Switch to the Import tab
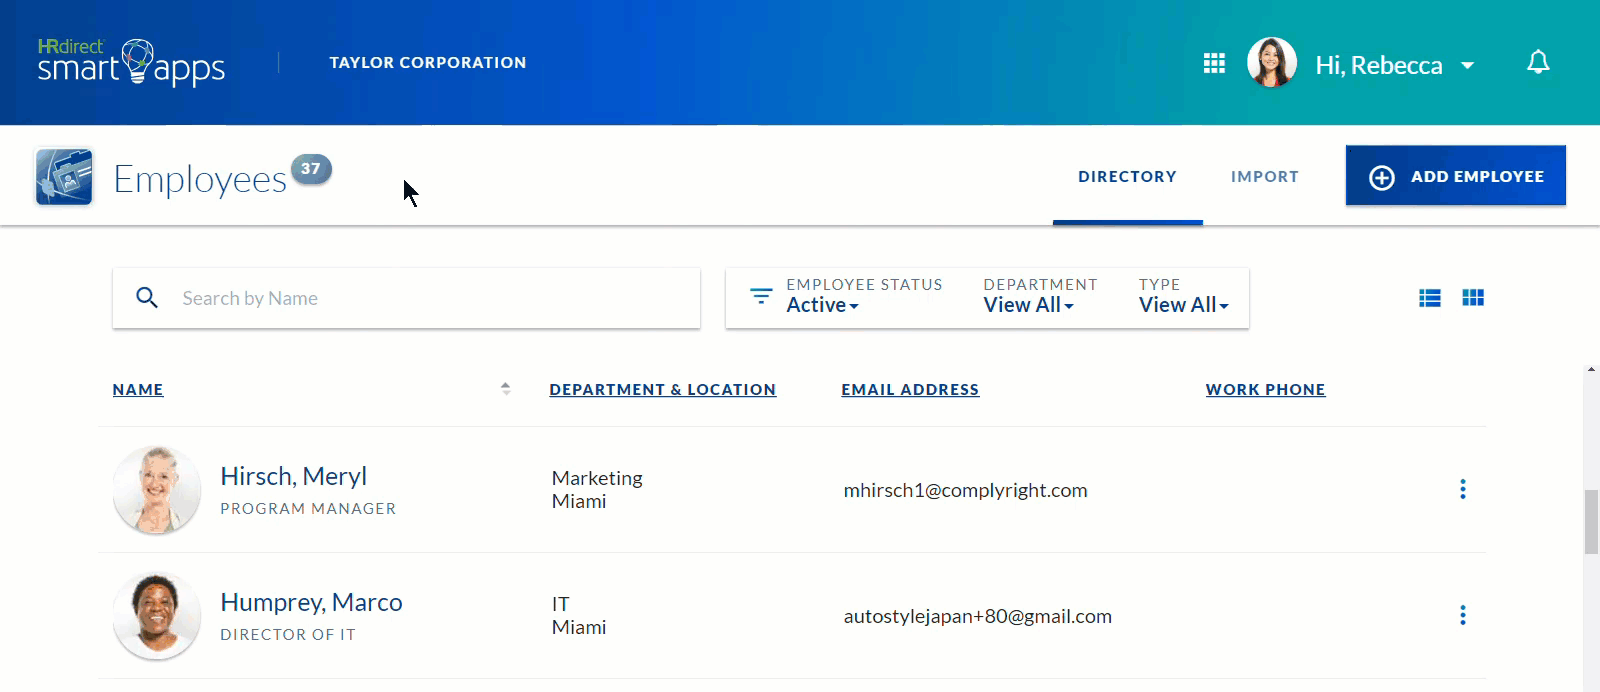 (x=1265, y=176)
